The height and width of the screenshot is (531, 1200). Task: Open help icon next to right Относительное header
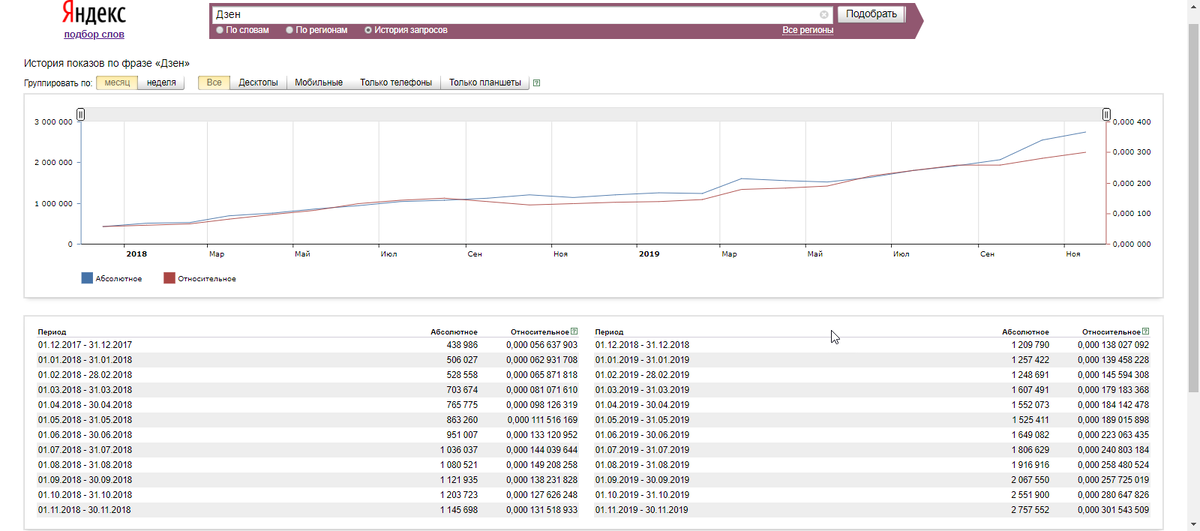point(1146,331)
